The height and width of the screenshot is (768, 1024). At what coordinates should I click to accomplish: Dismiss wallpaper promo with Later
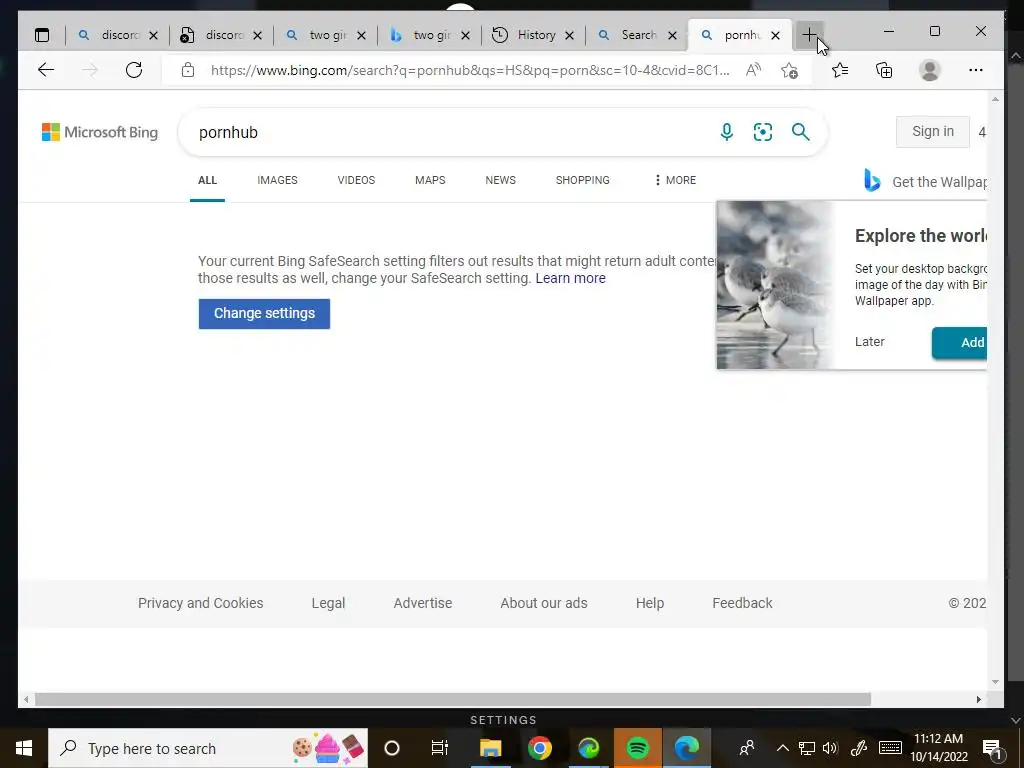point(869,342)
